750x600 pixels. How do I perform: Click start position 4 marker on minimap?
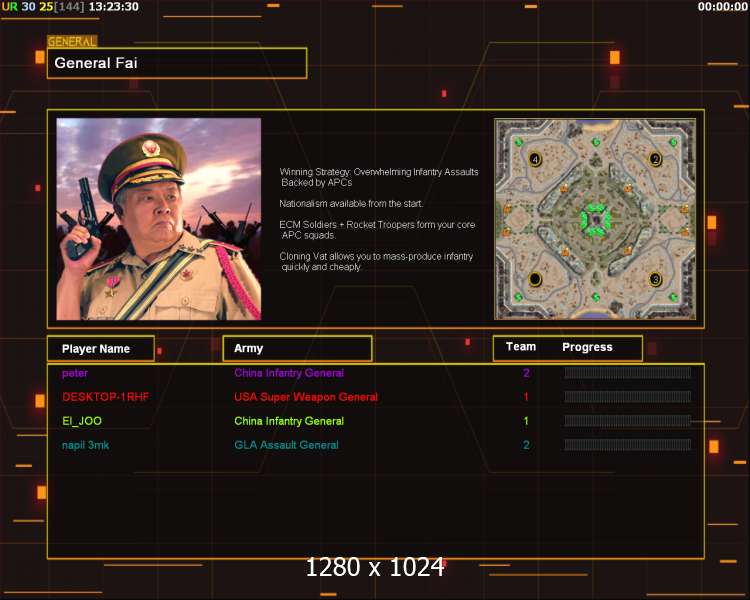(x=535, y=159)
